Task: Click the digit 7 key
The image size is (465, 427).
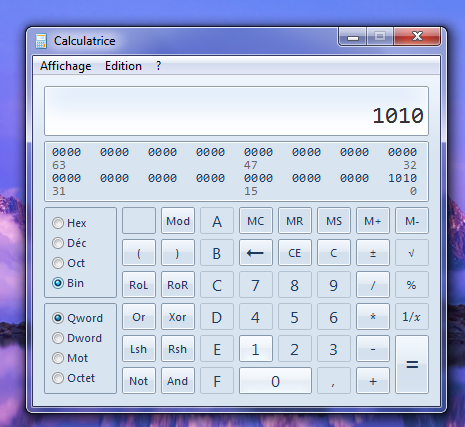Action: (x=256, y=285)
